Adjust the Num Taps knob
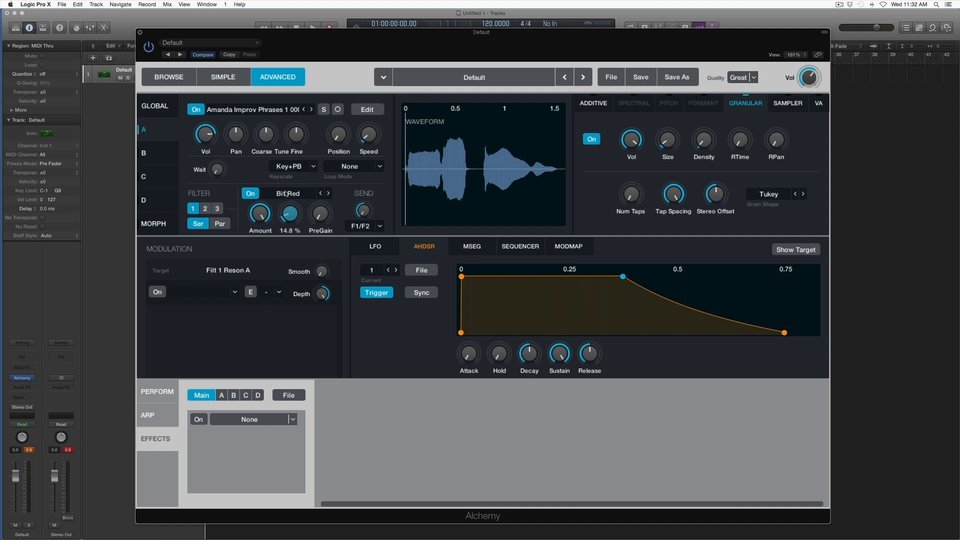960x540 pixels. 630,194
